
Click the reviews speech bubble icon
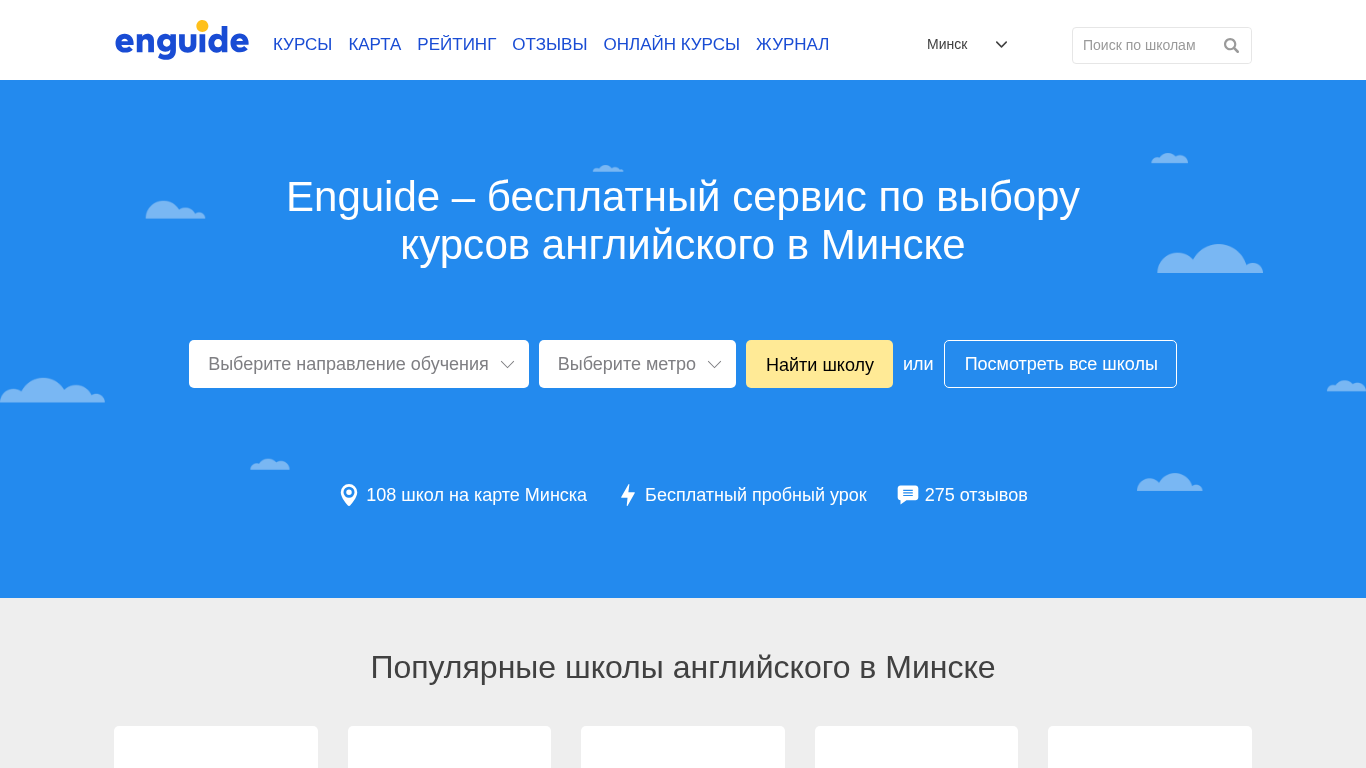tap(907, 495)
